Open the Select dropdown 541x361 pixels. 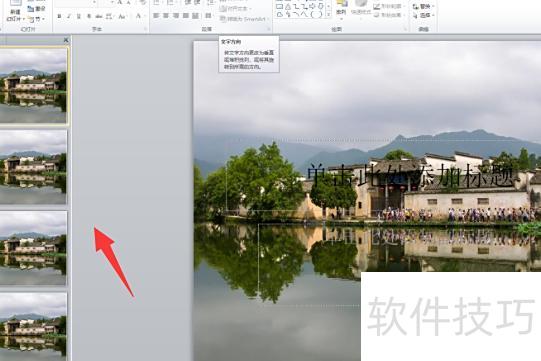pyautogui.click(x=423, y=16)
